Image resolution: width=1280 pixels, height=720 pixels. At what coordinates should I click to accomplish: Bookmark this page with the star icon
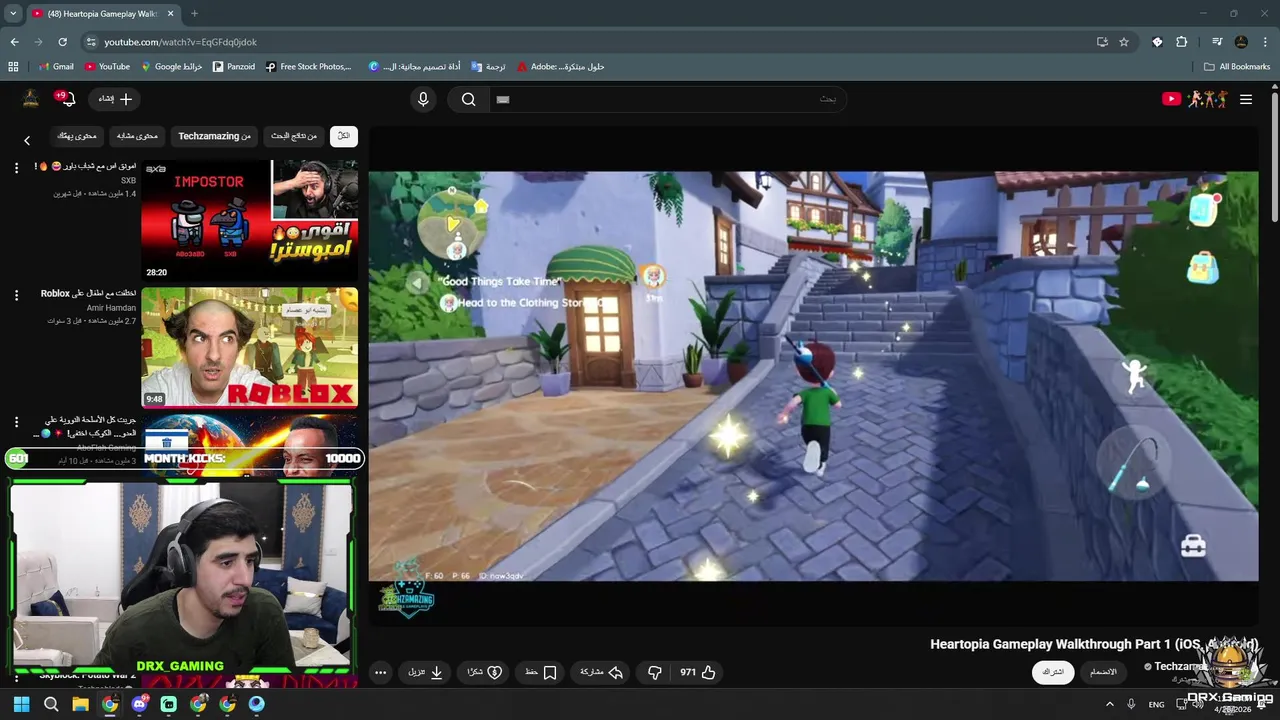tap(1124, 42)
